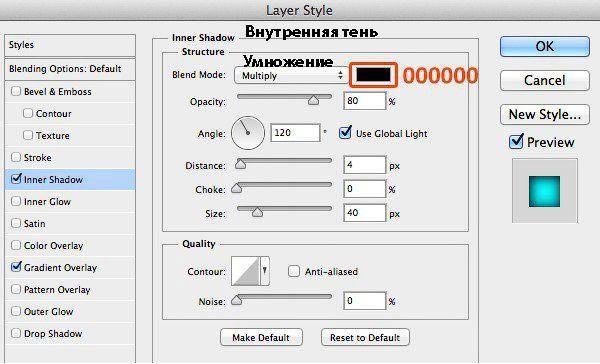
Task: Enable the Drop Shadow checkbox
Action: (16, 333)
